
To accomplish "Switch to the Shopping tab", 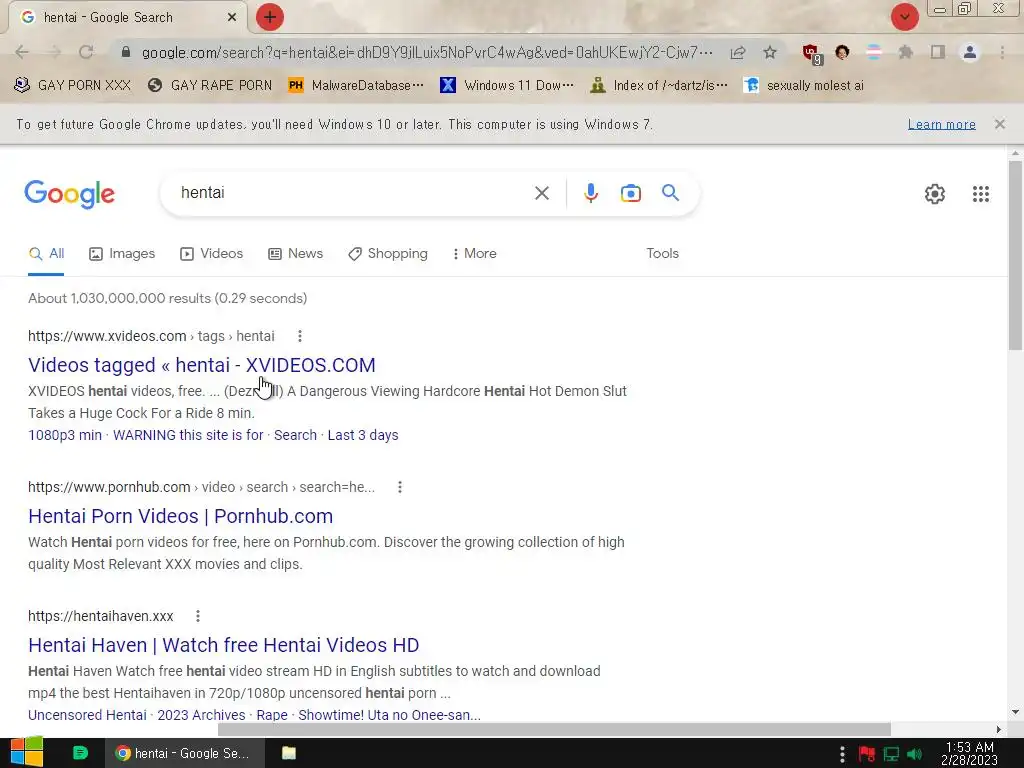I will click(x=388, y=253).
